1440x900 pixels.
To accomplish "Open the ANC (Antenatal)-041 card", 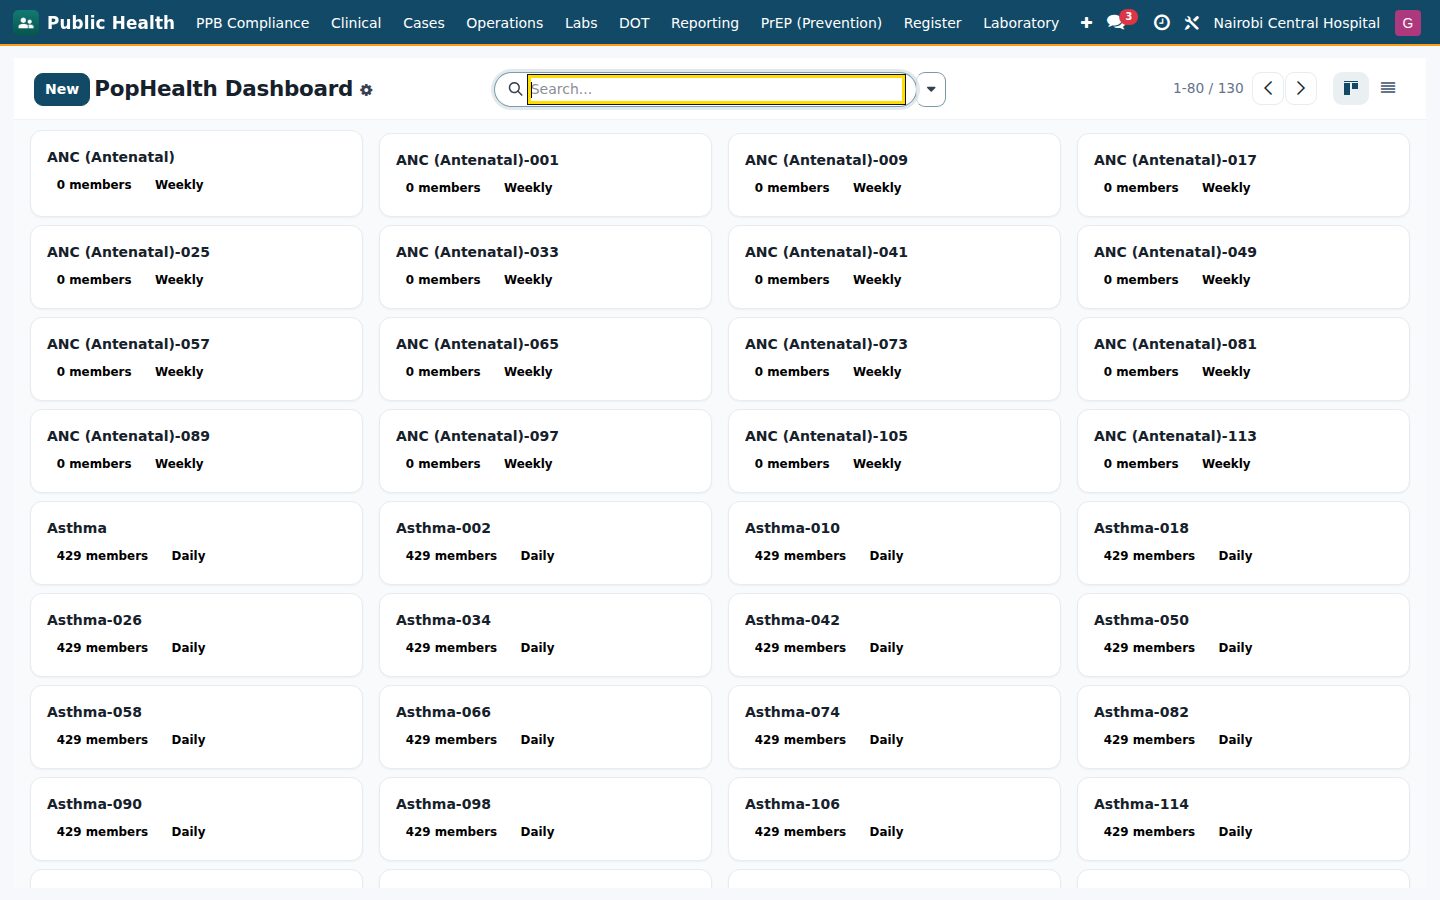I will pos(894,267).
